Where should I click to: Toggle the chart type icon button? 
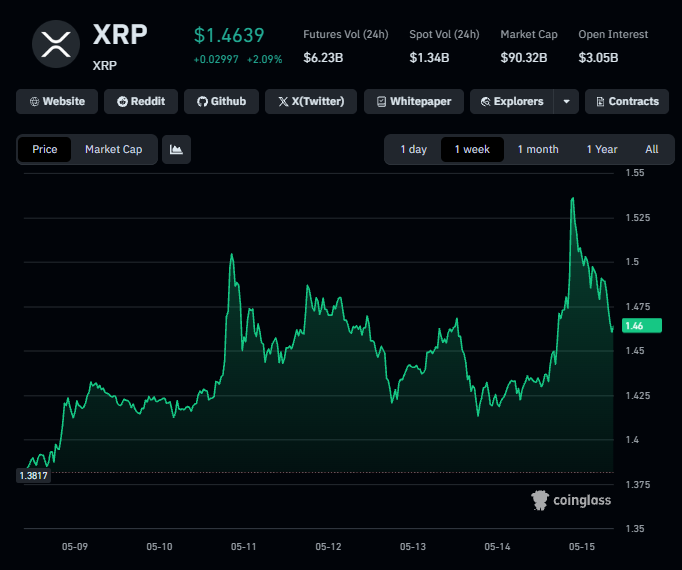point(176,149)
